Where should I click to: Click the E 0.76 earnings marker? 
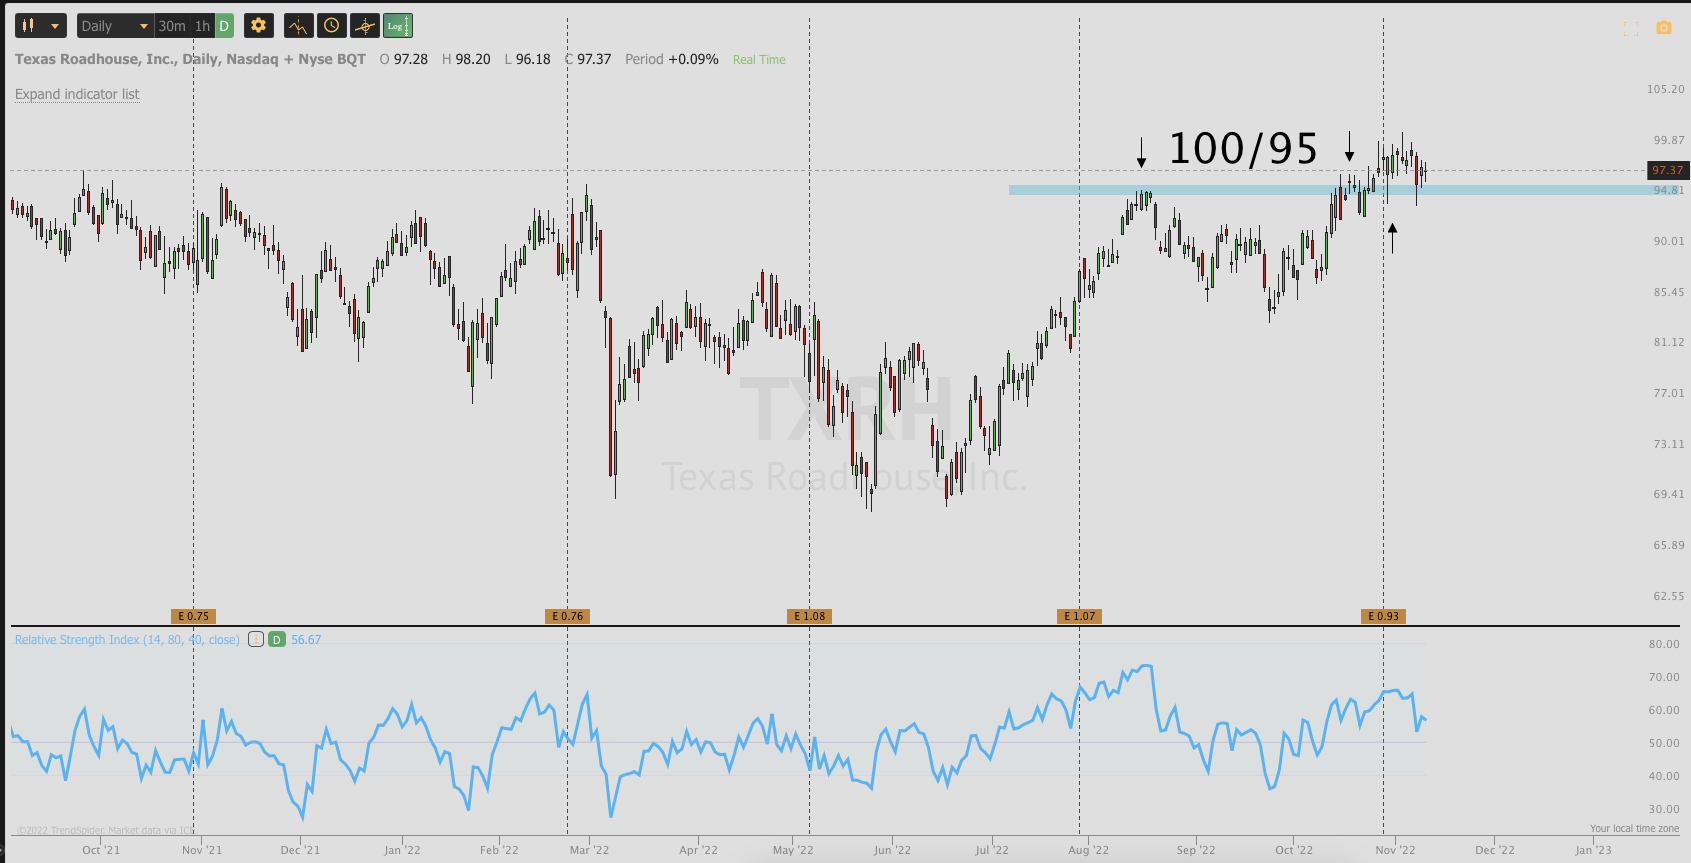point(567,616)
